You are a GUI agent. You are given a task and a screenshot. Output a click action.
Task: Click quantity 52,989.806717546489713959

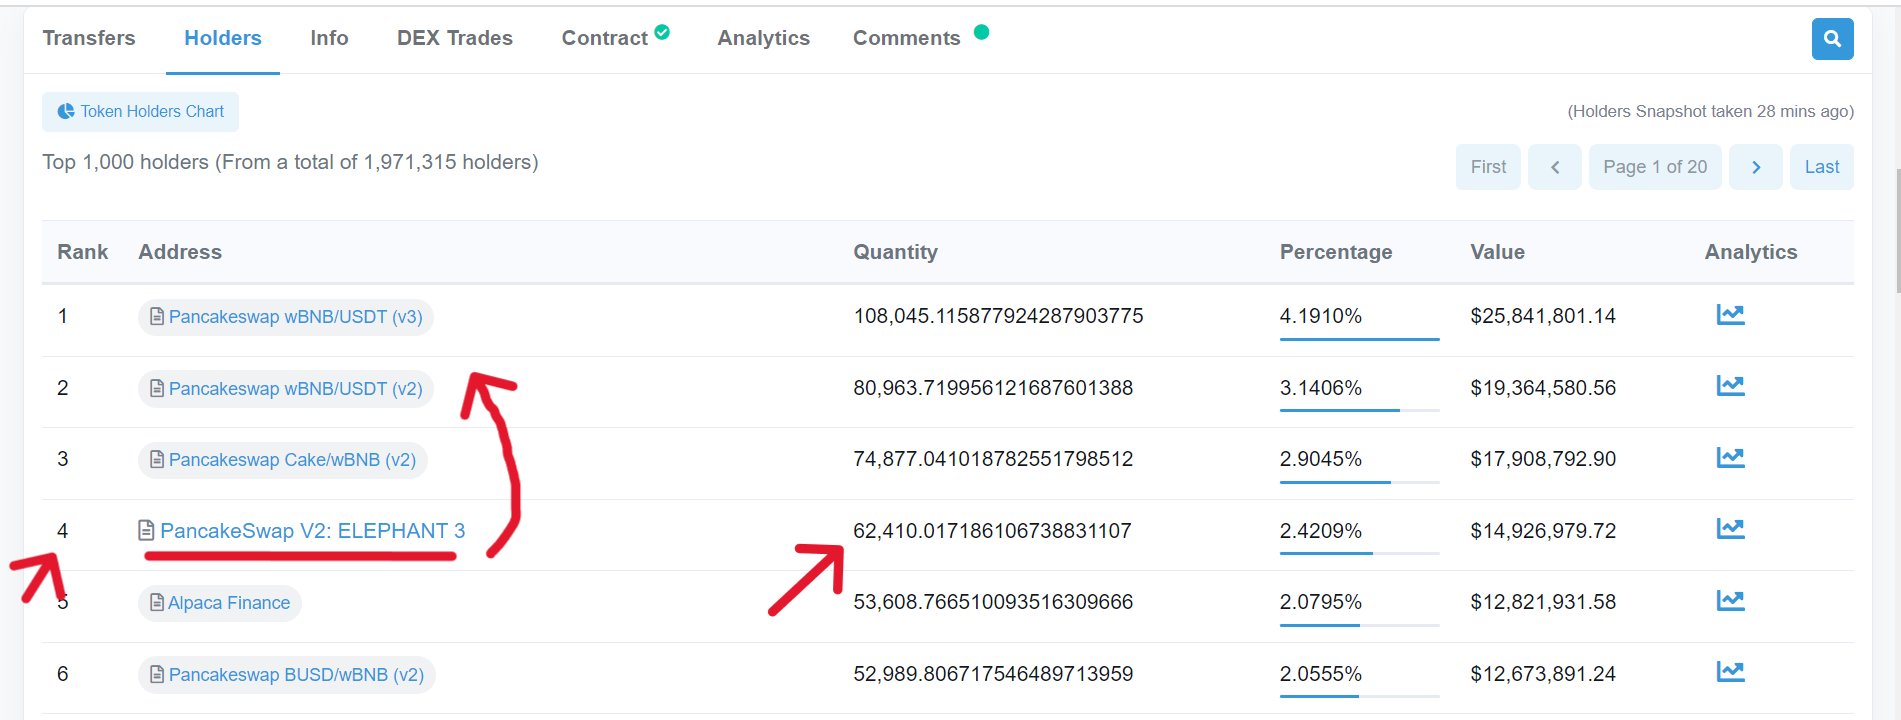tap(993, 674)
